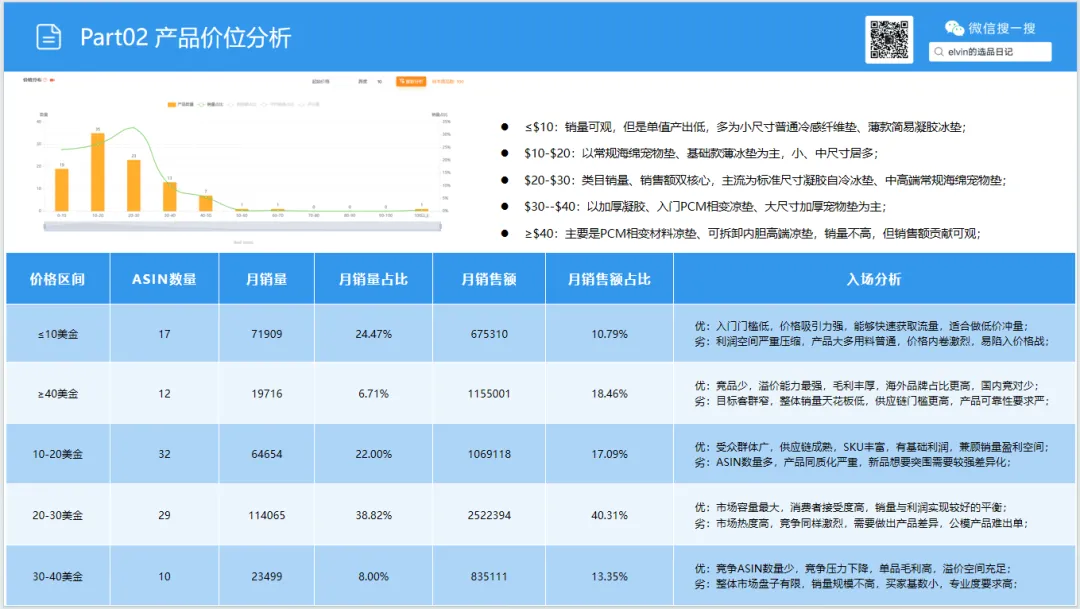Click the WeChat logo icon
The width and height of the screenshot is (1080, 609).
point(954,28)
